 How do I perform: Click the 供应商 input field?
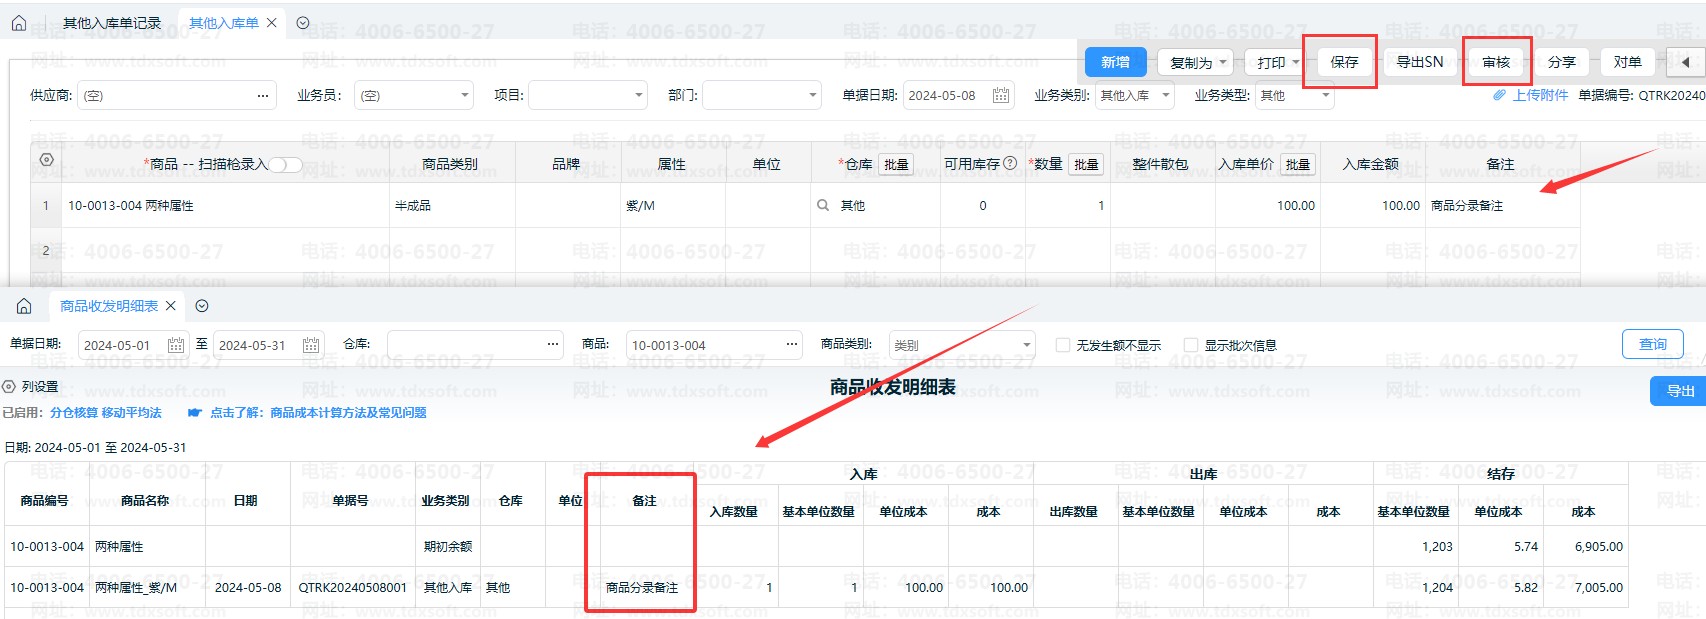click(165, 95)
